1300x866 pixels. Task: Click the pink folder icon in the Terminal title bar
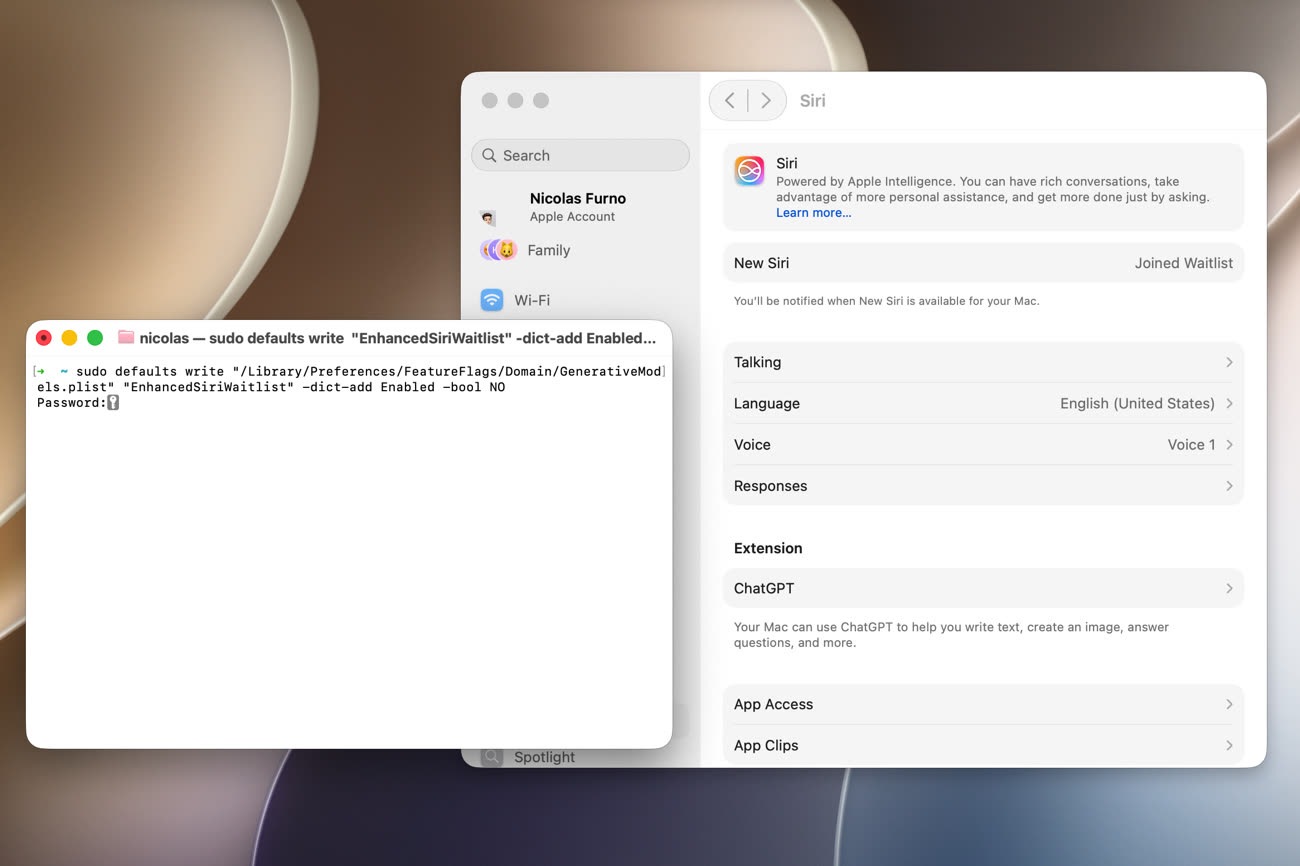point(126,338)
